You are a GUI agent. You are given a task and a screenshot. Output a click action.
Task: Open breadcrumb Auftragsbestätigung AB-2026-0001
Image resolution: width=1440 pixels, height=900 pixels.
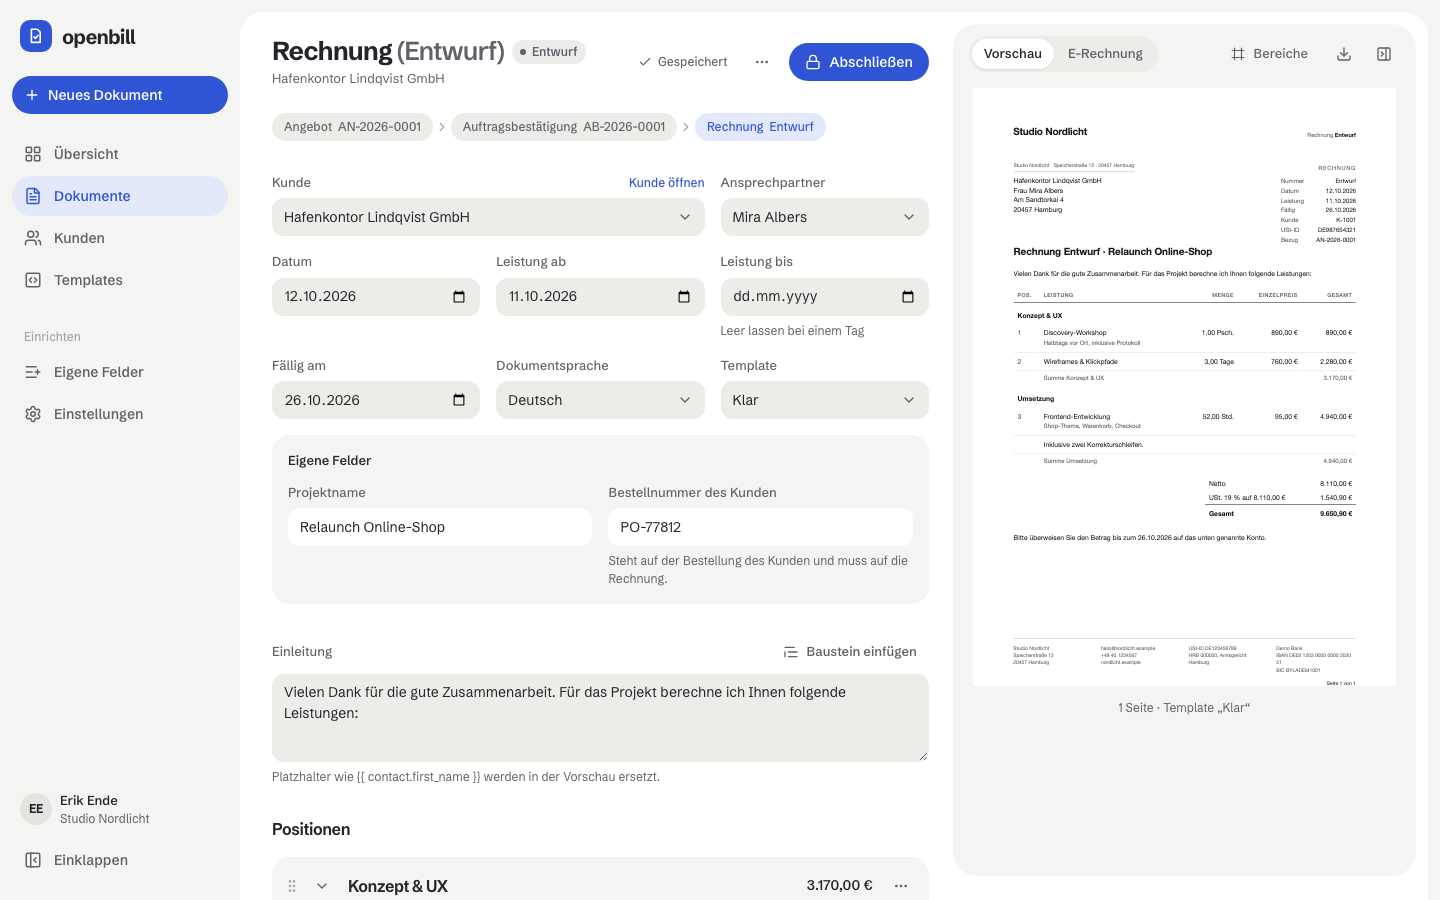[x=564, y=127]
